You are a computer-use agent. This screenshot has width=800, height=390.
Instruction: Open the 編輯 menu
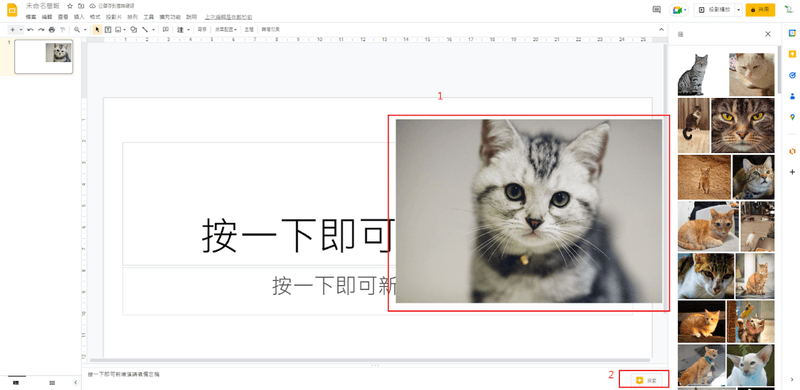point(47,17)
